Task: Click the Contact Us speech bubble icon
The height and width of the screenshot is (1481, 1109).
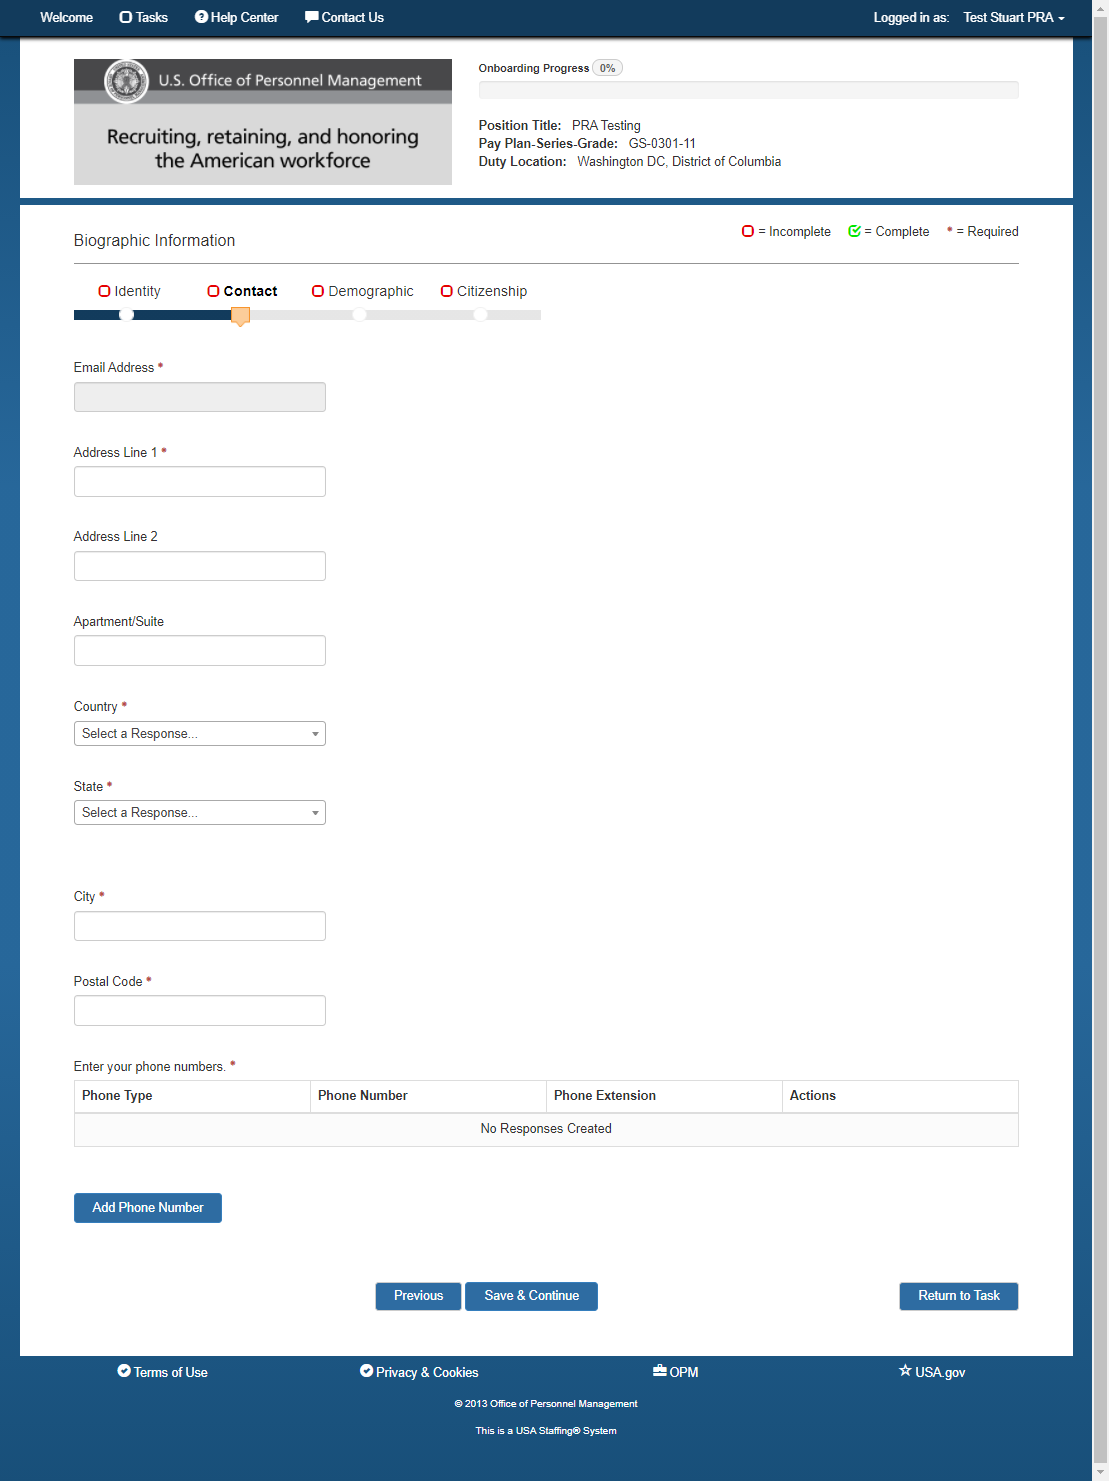Action: click(312, 17)
